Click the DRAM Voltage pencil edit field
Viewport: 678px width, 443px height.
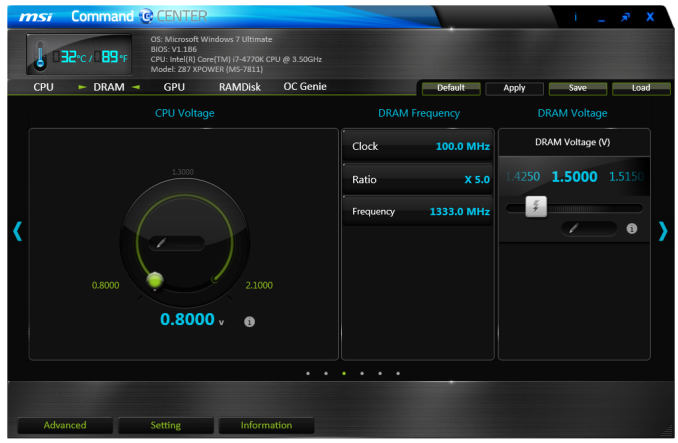click(589, 228)
